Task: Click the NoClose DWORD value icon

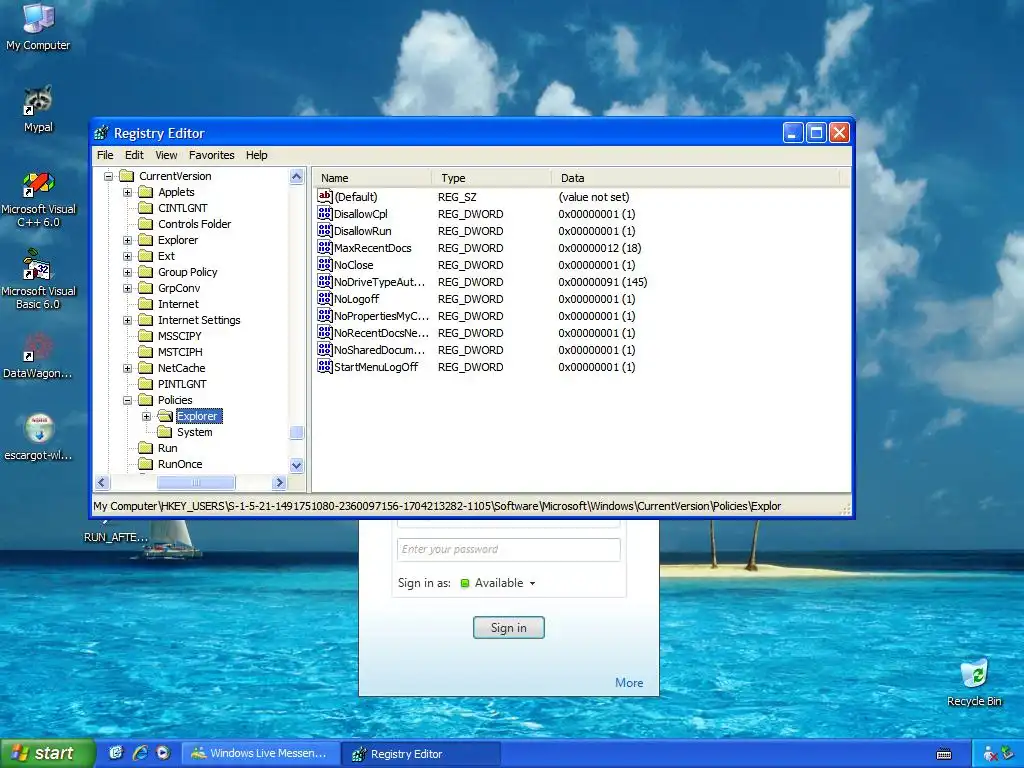Action: 325,264
